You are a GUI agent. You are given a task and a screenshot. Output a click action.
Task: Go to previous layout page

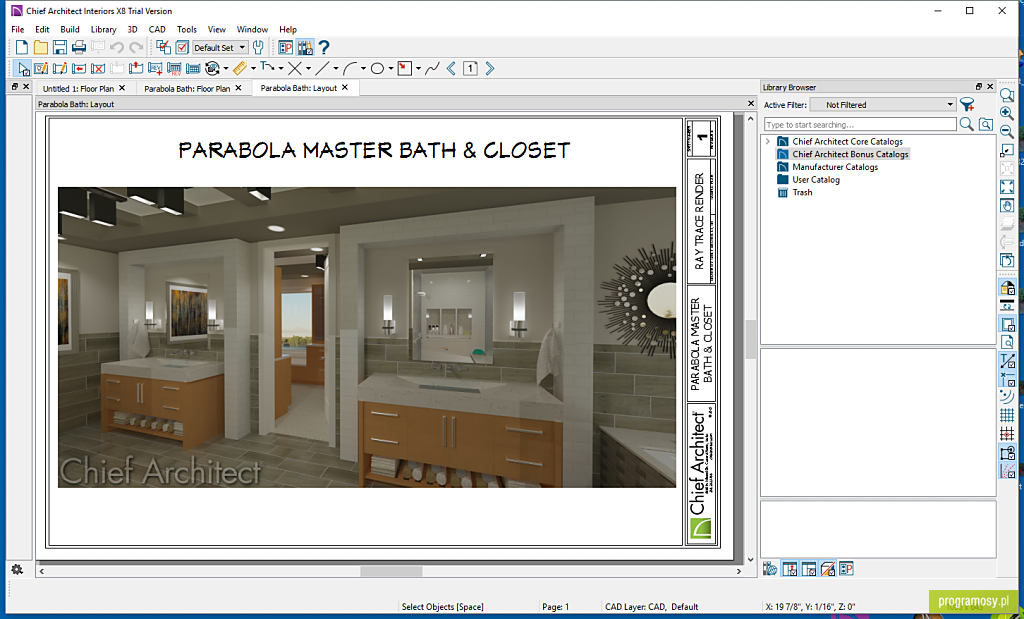click(451, 68)
